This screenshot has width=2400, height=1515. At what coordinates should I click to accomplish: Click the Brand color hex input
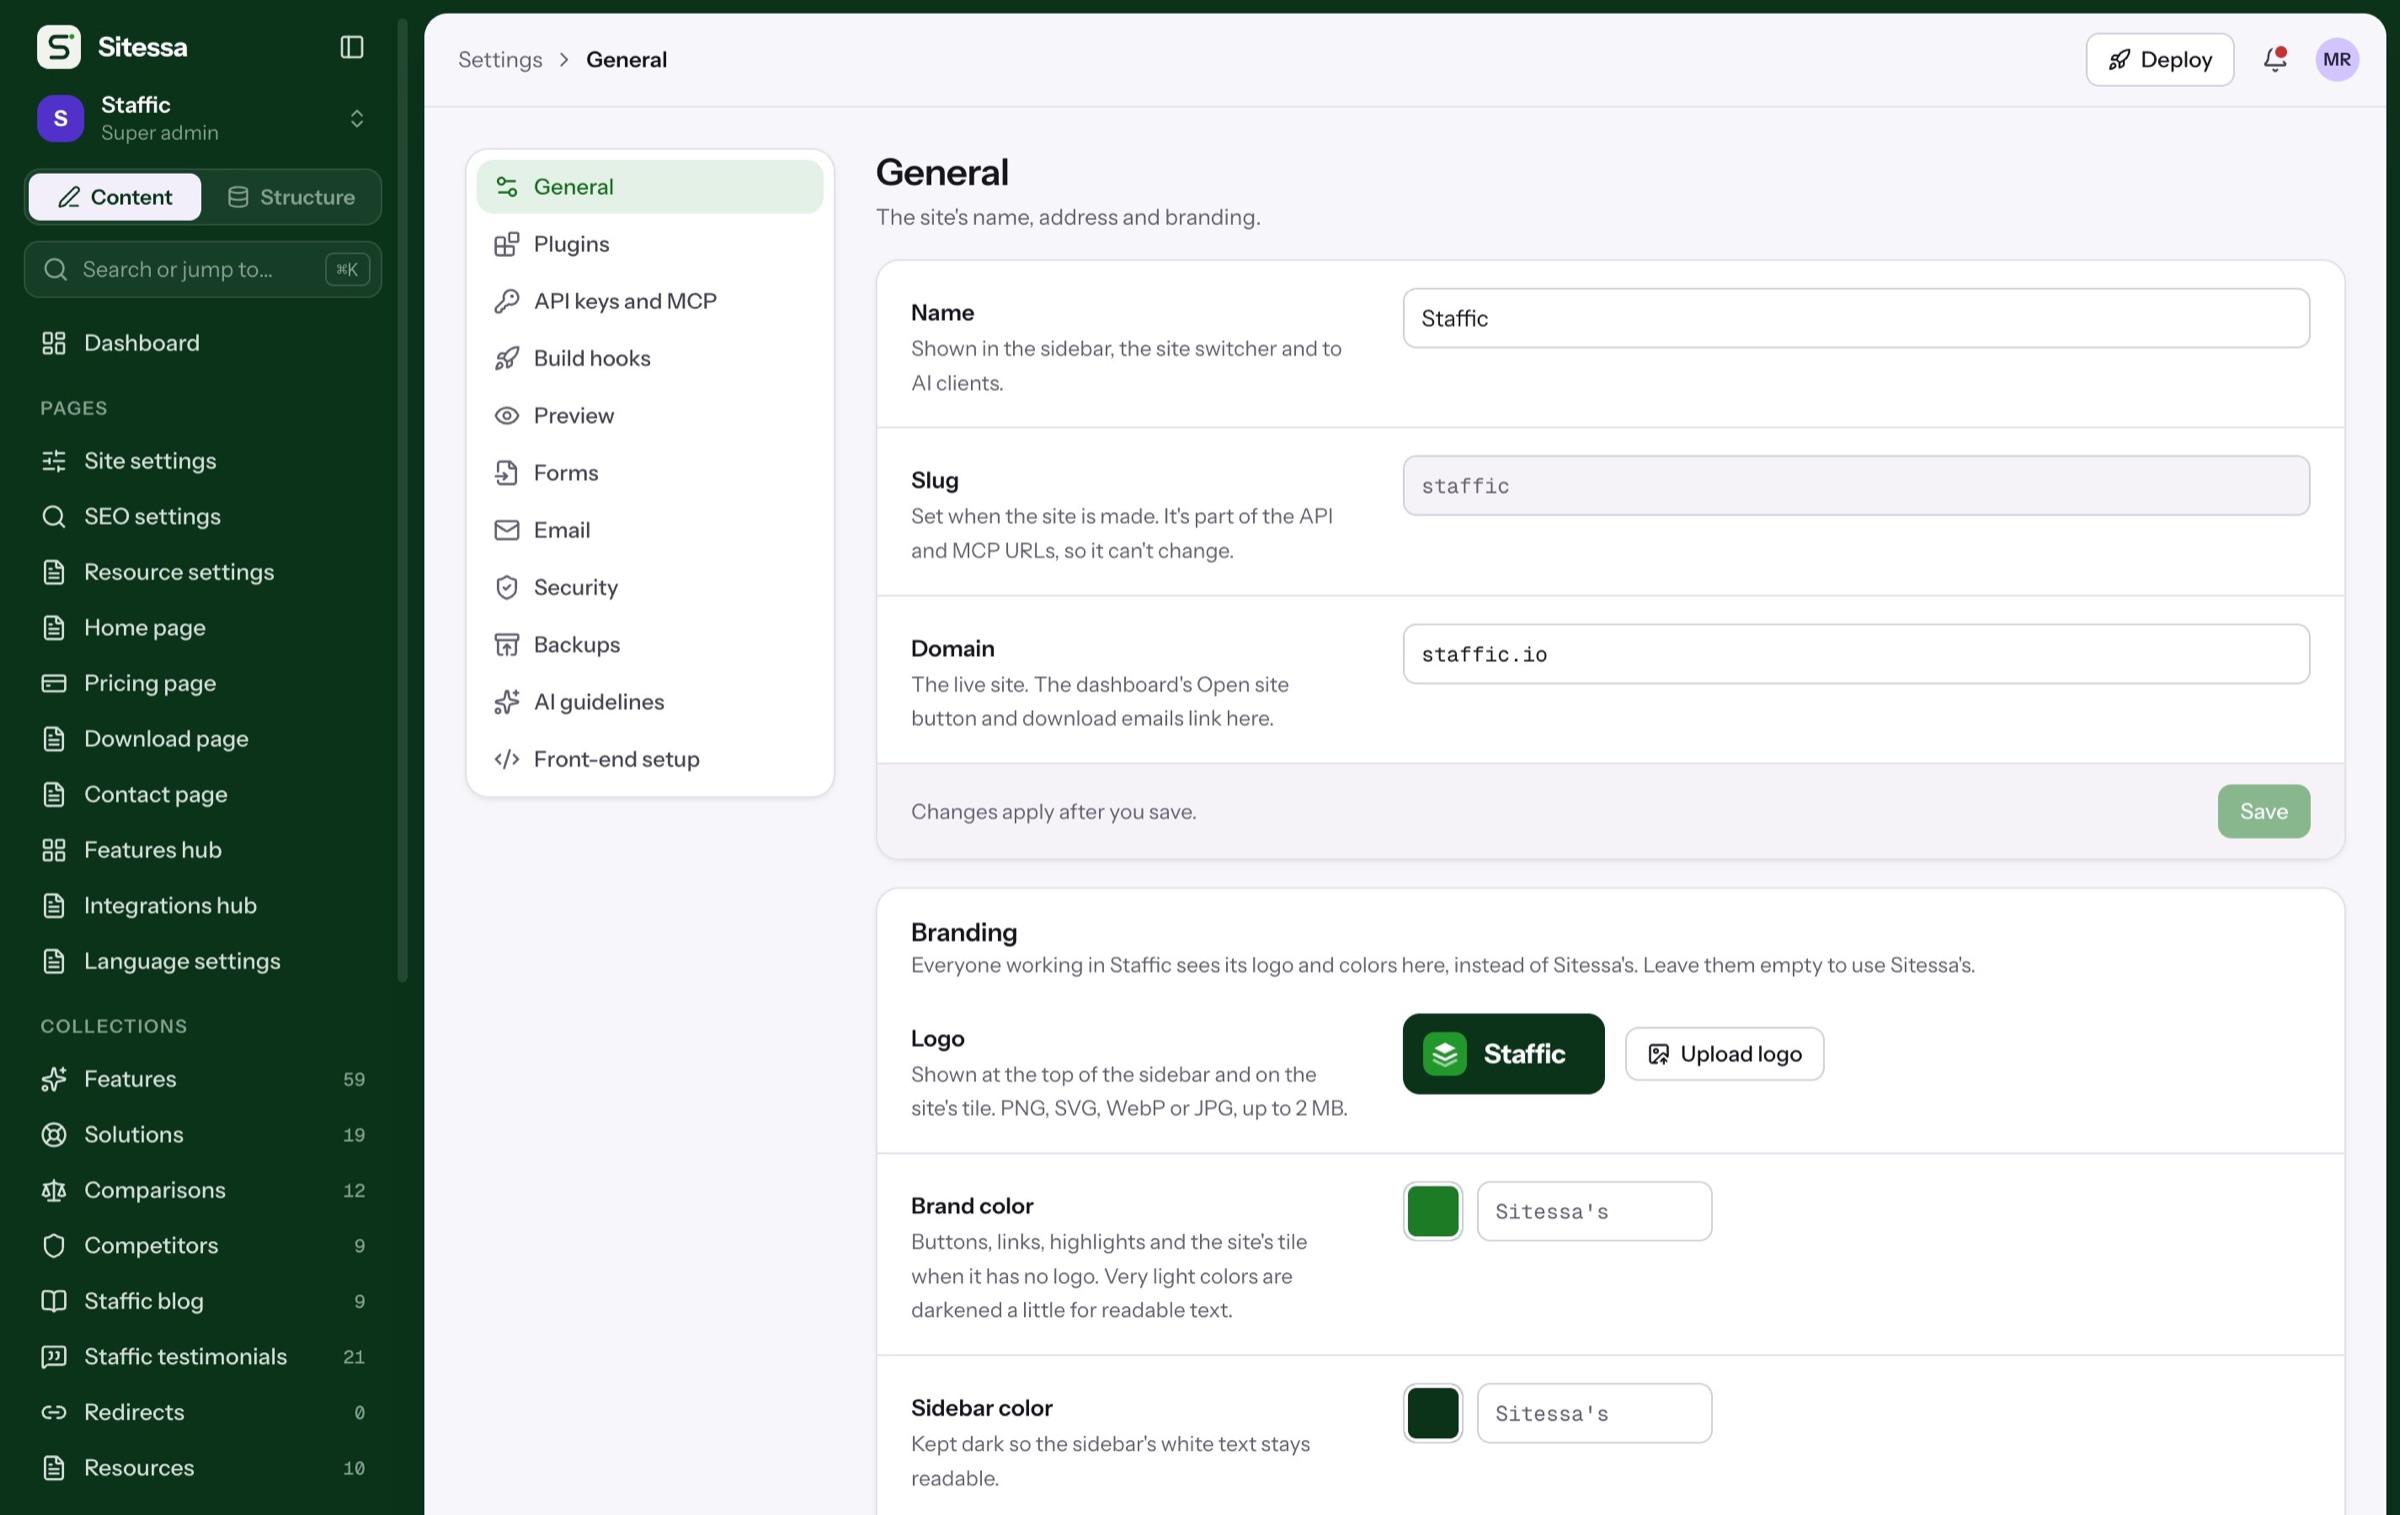(1594, 1211)
